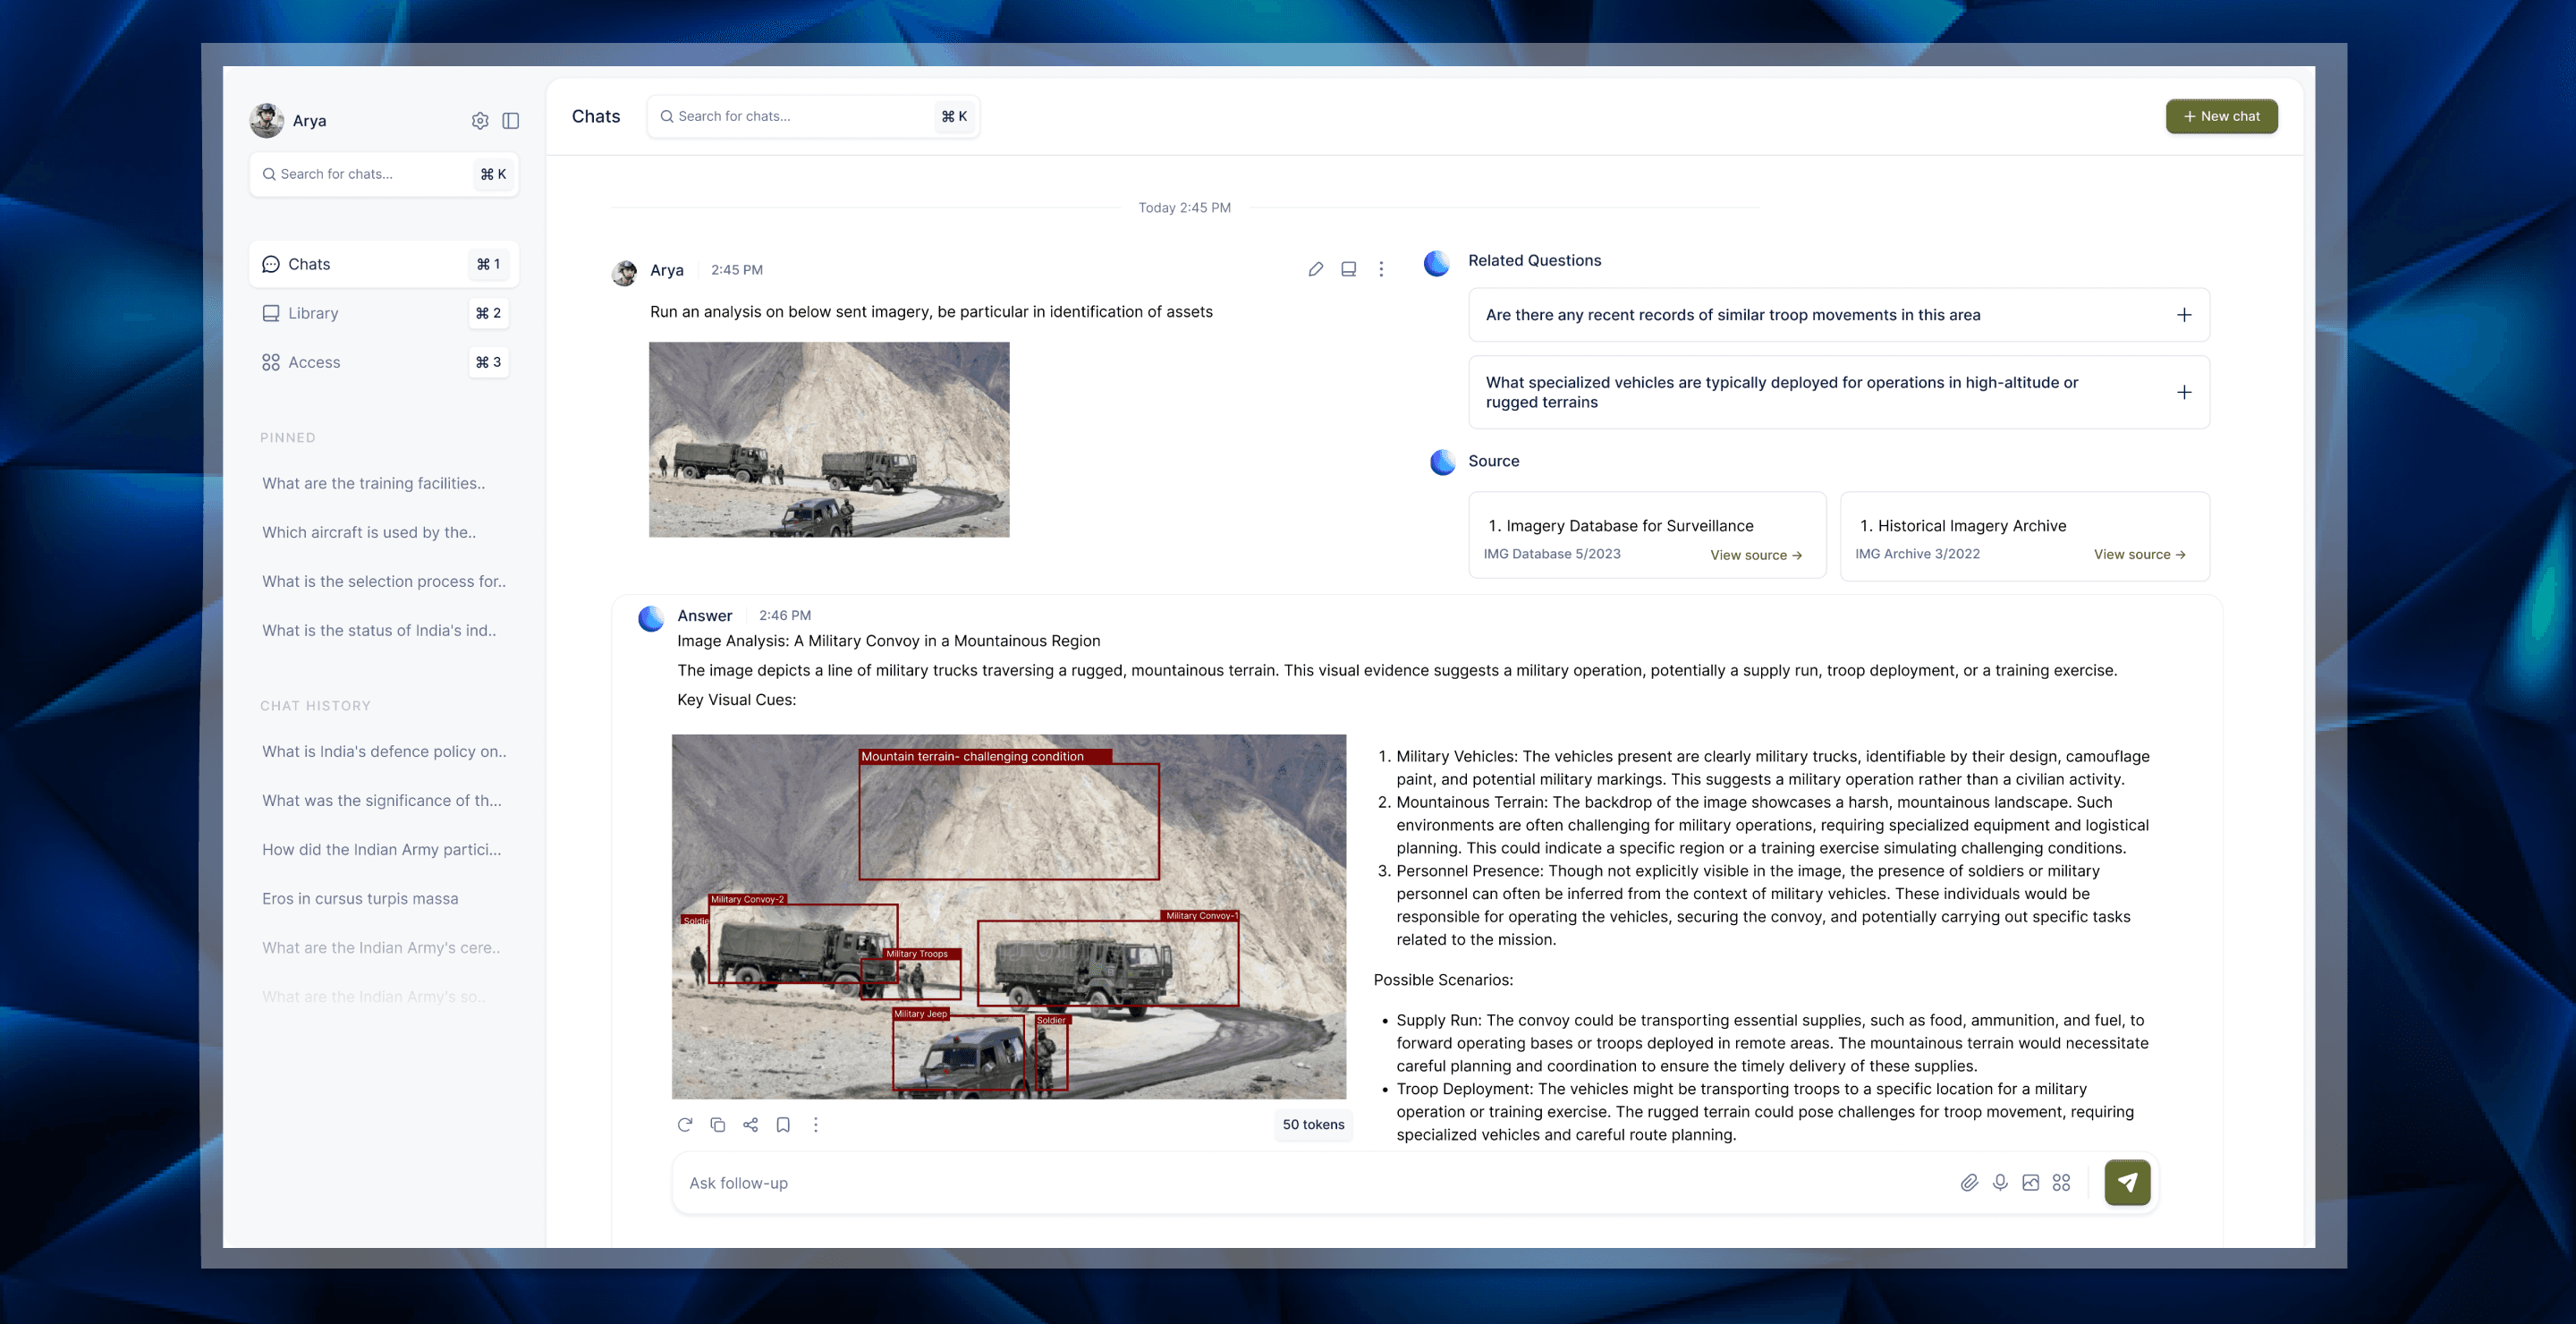The image size is (2576, 1324).
Task: Click the paperclip attach icon
Action: pos(1969,1182)
